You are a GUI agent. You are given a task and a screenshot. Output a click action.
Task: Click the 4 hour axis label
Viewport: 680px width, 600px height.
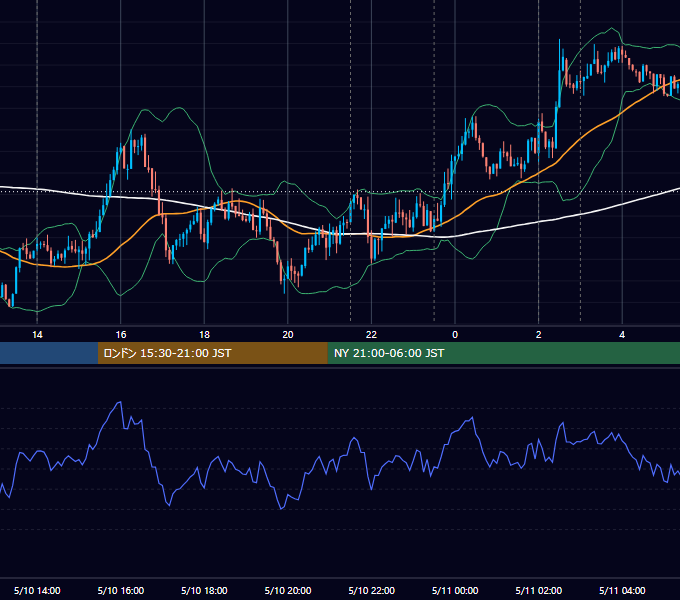tap(622, 335)
